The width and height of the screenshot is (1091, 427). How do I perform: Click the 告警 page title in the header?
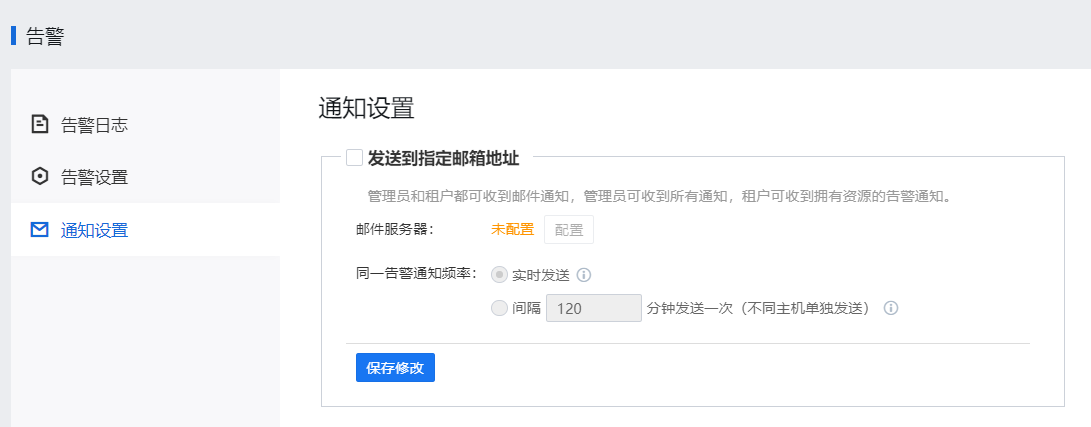coord(45,35)
